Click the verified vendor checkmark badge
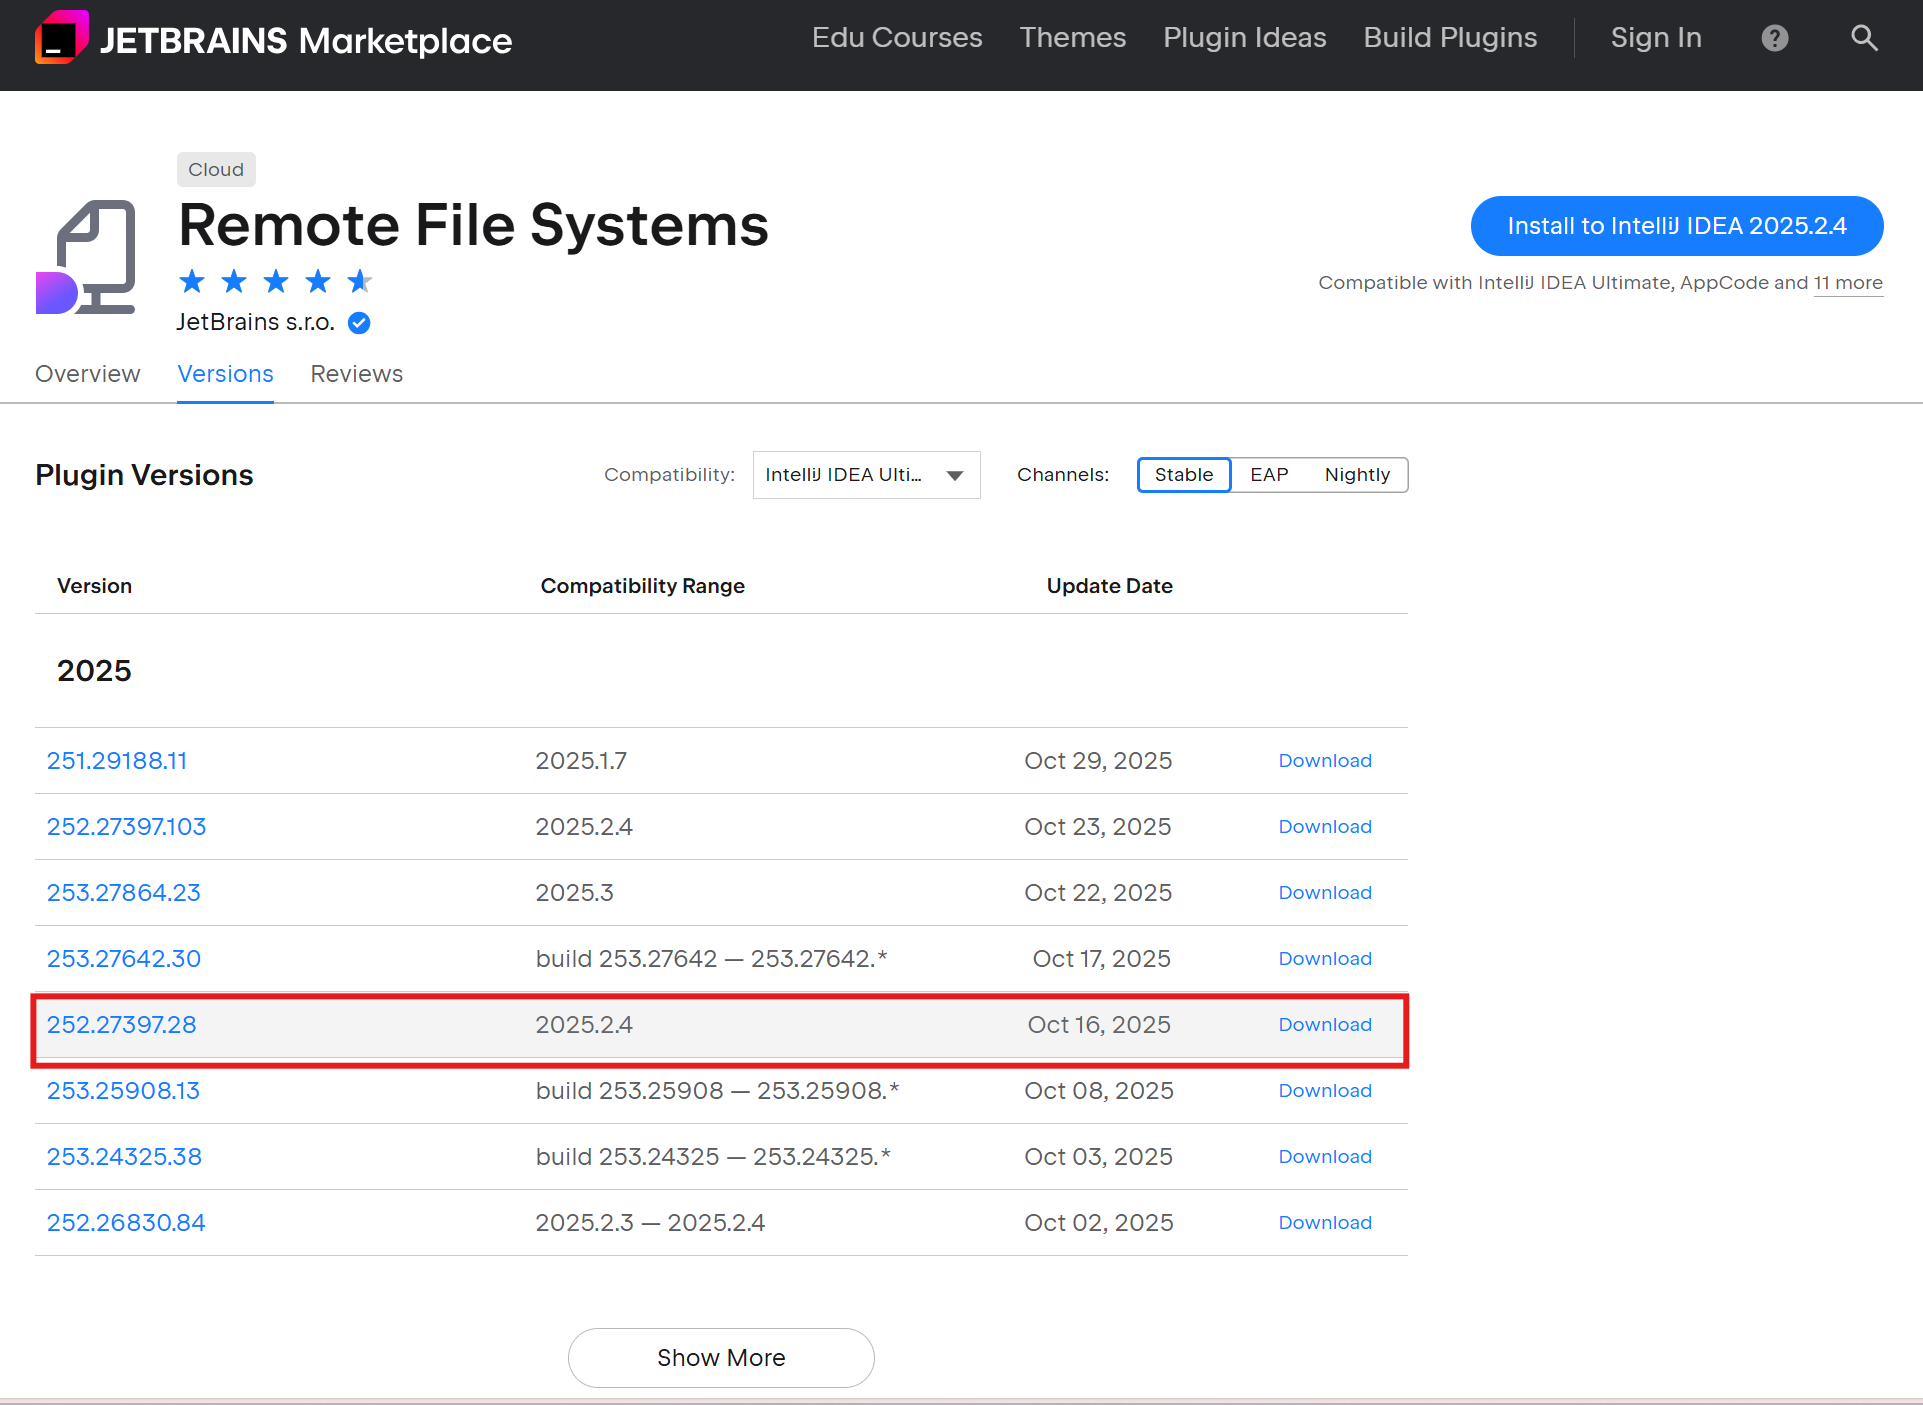The height and width of the screenshot is (1405, 1923). pyautogui.click(x=359, y=323)
